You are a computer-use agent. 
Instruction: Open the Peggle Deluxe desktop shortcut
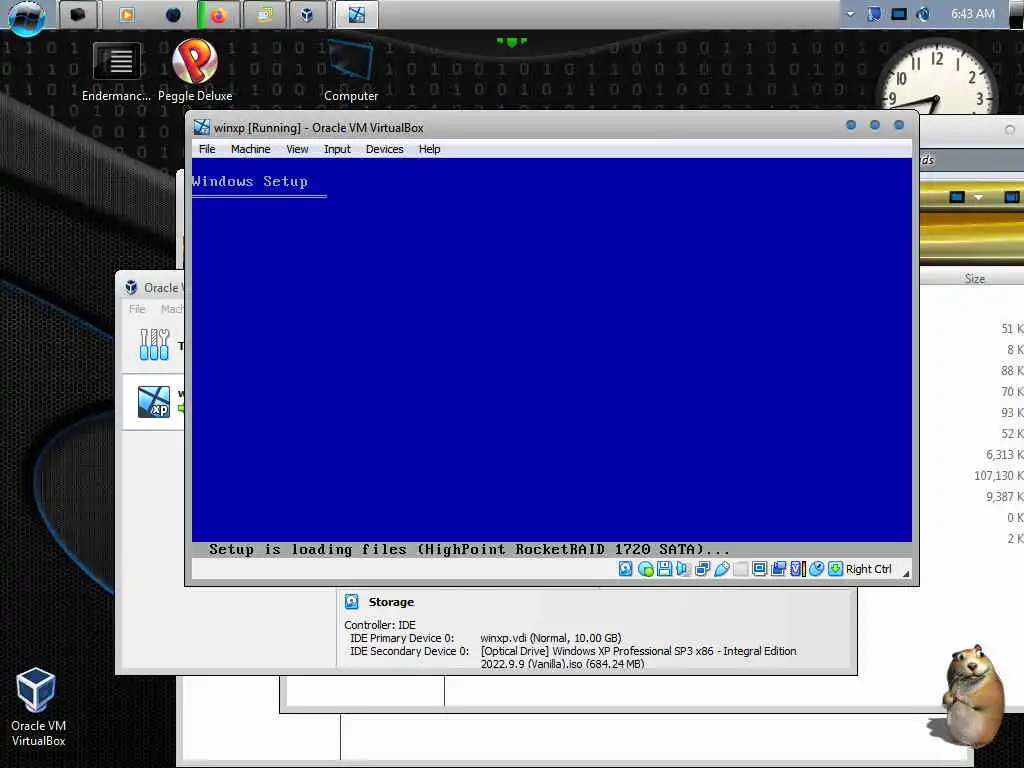coord(195,71)
